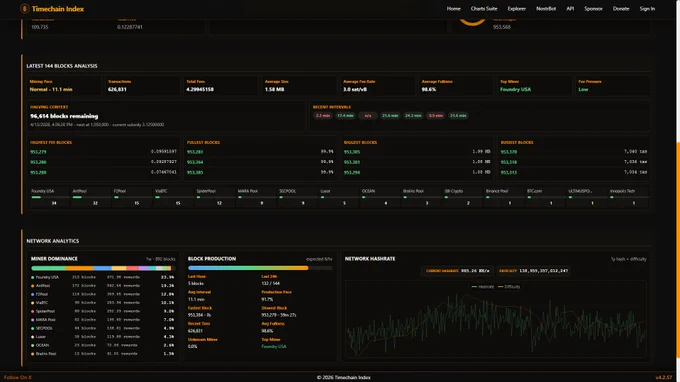Select the MARA Pool pool card
Image resolution: width=680 pixels, height=382 pixels.
(255, 197)
